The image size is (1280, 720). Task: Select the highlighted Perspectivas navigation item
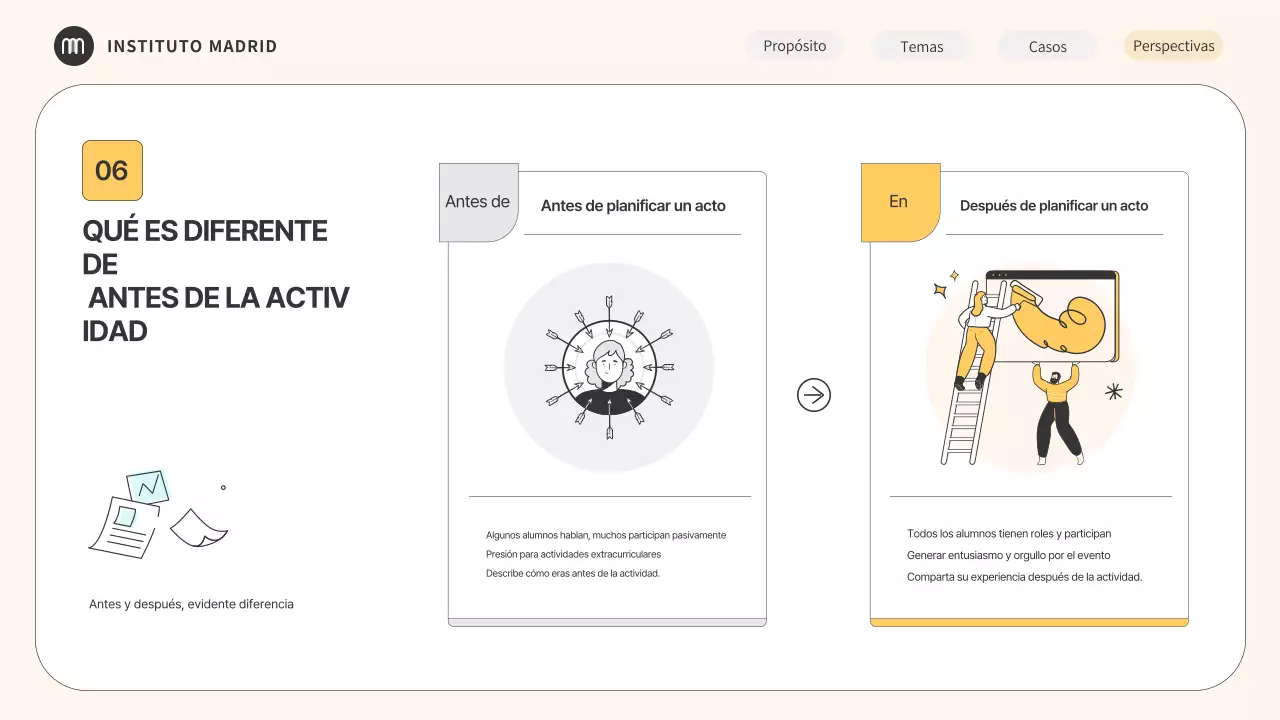point(1173,45)
